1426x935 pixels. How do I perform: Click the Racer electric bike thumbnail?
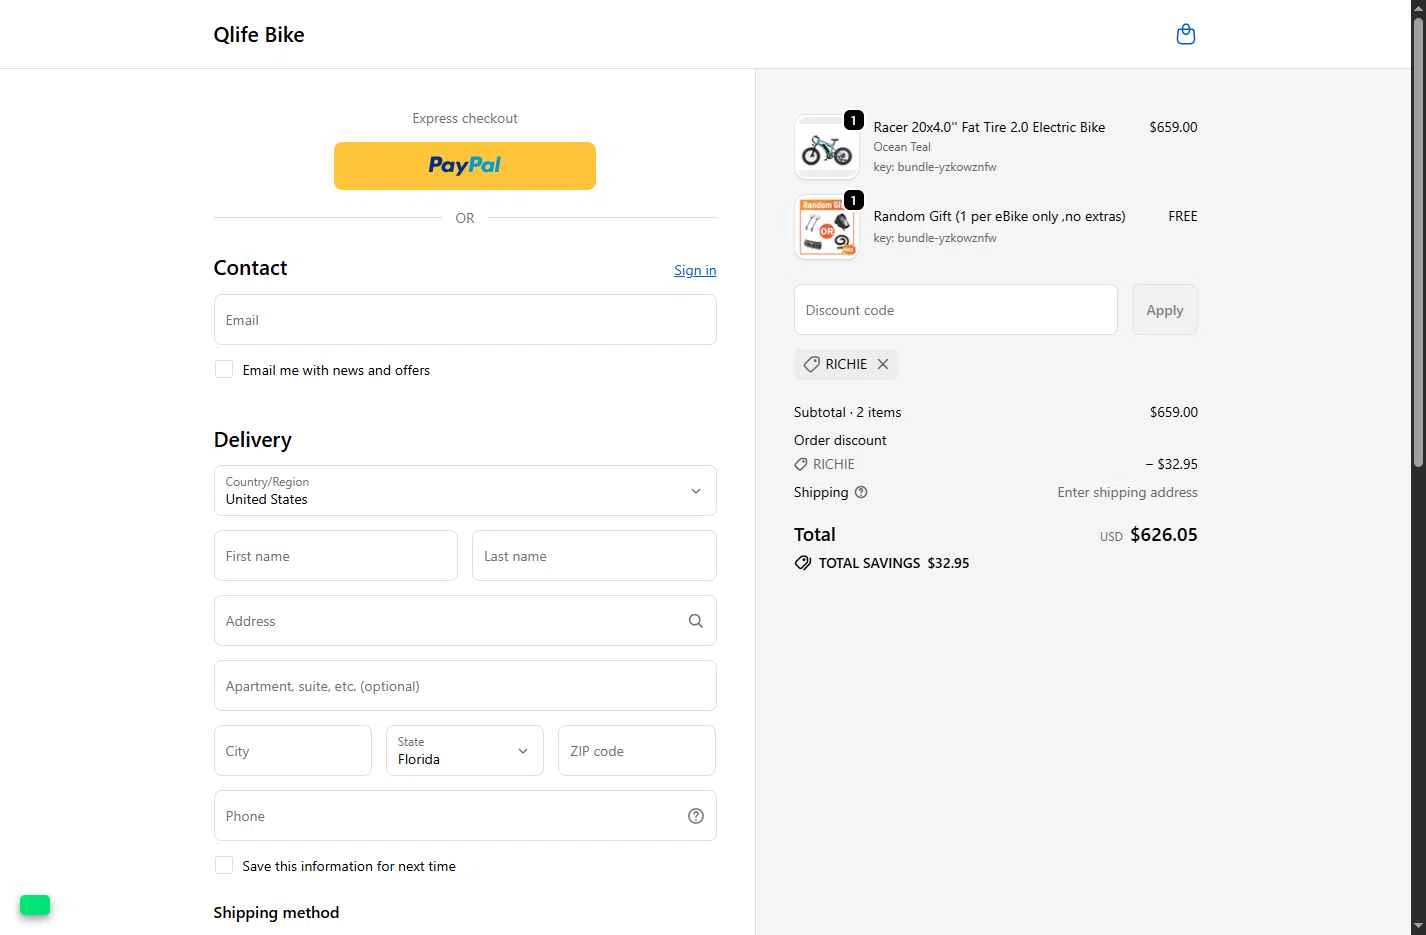pos(827,147)
